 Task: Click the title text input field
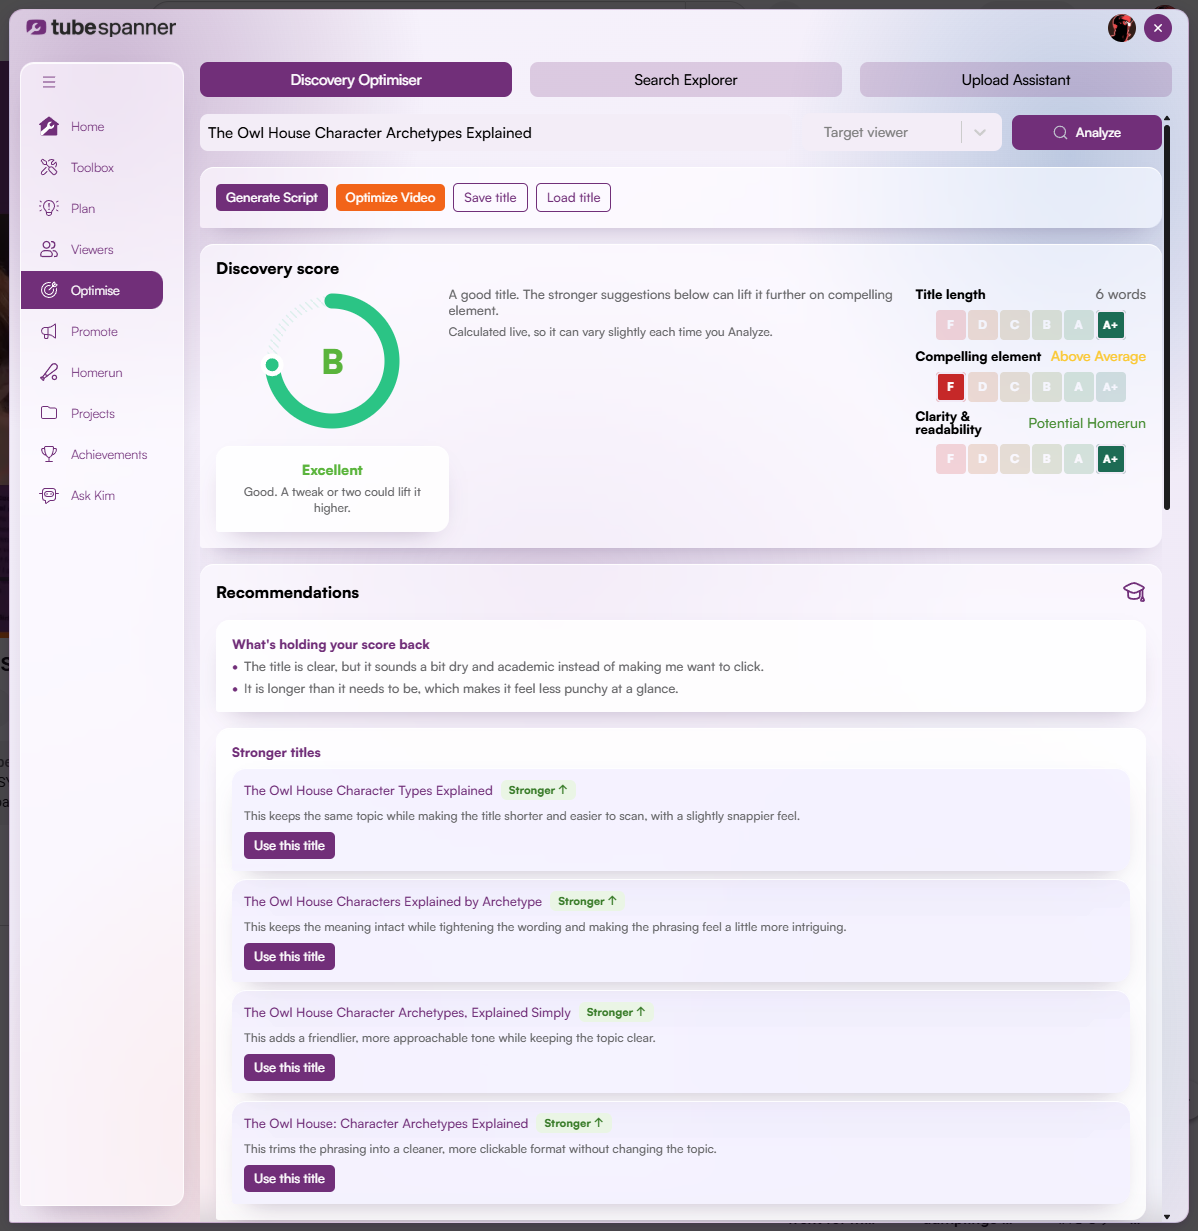pos(505,133)
